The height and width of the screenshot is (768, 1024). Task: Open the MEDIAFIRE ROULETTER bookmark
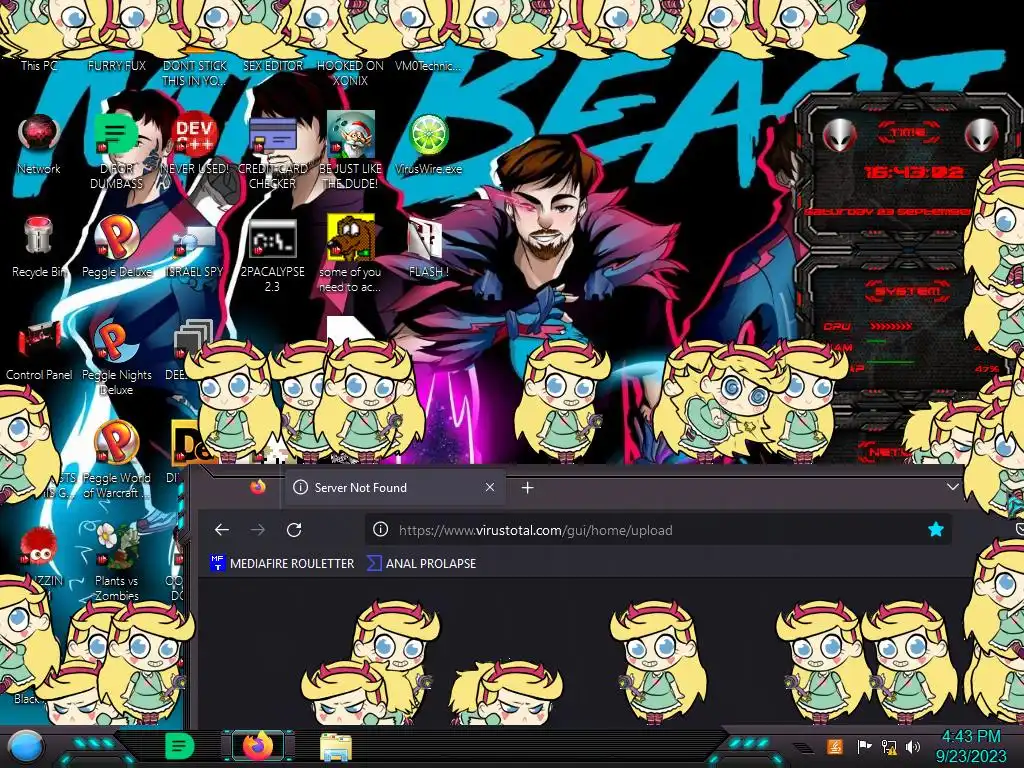[x=282, y=564]
